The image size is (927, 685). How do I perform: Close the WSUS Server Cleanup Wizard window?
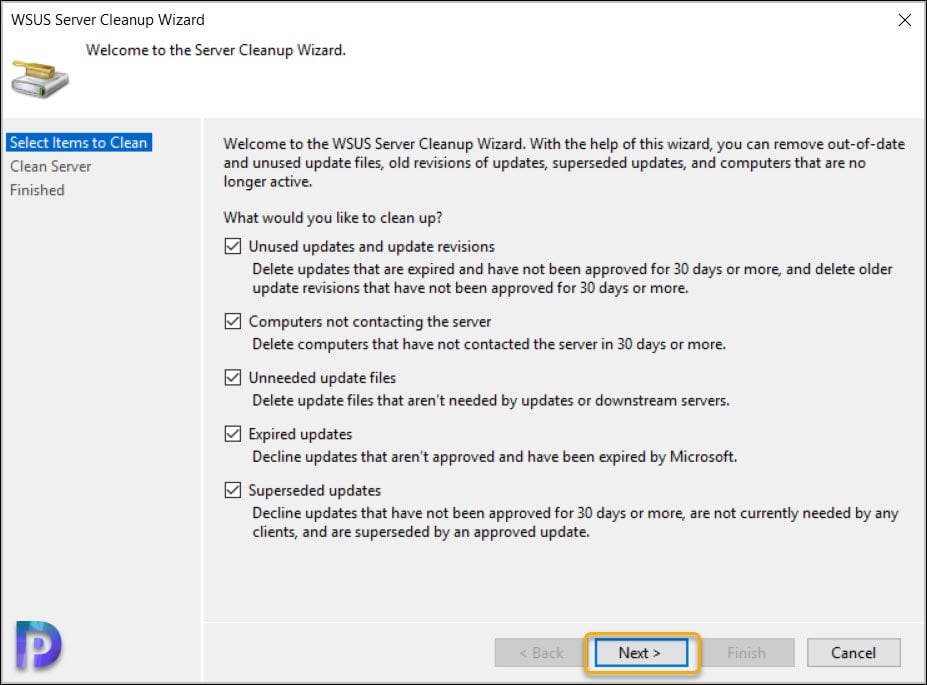(904, 20)
